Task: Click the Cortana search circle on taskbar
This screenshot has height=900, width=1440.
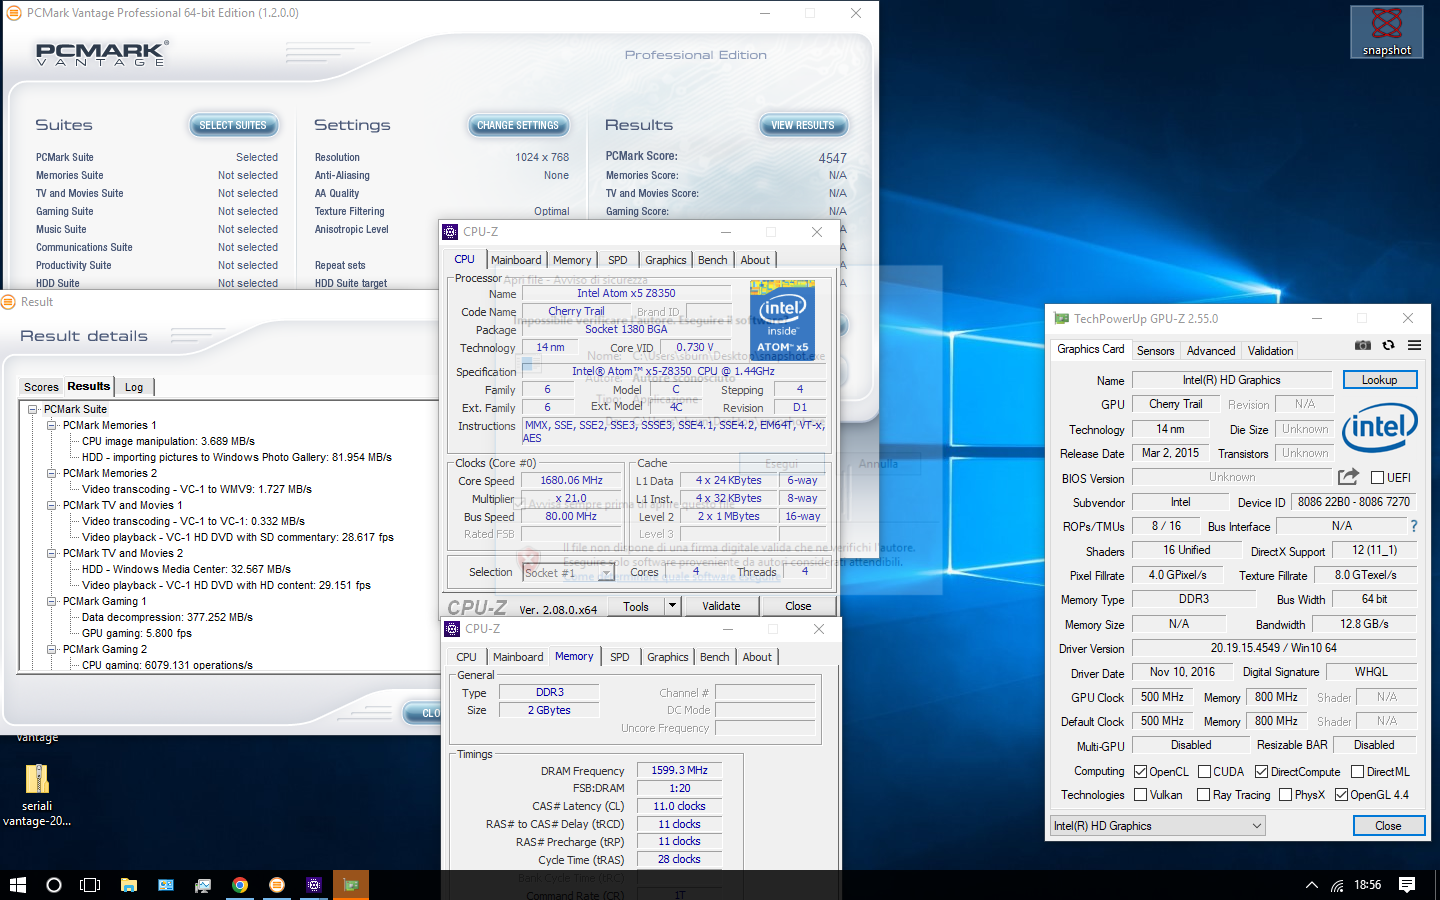Action: click(54, 885)
